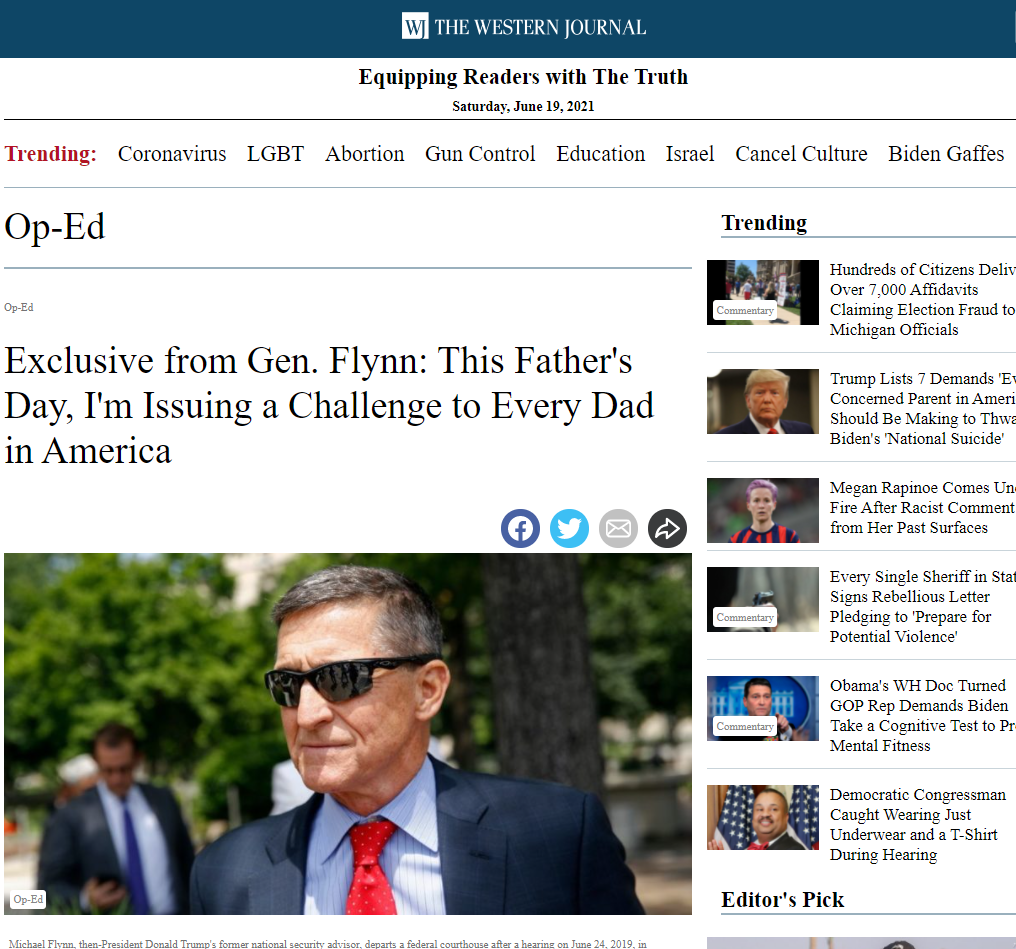Open Israel trending topic
Screen dimensions: 1016x949
[690, 154]
